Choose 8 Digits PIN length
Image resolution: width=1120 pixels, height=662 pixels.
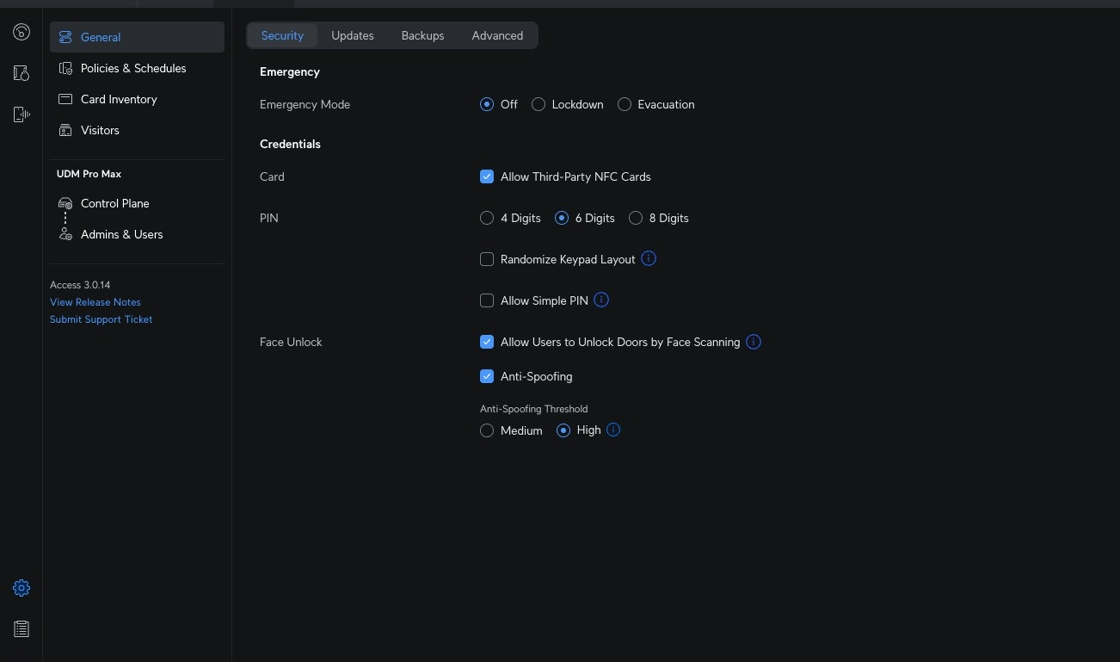point(636,218)
